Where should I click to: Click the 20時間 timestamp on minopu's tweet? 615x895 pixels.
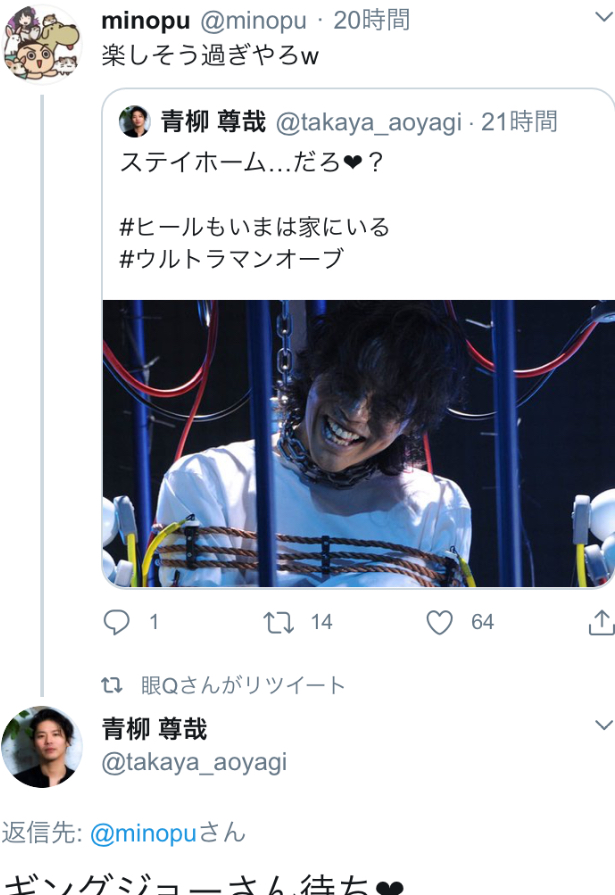[372, 20]
